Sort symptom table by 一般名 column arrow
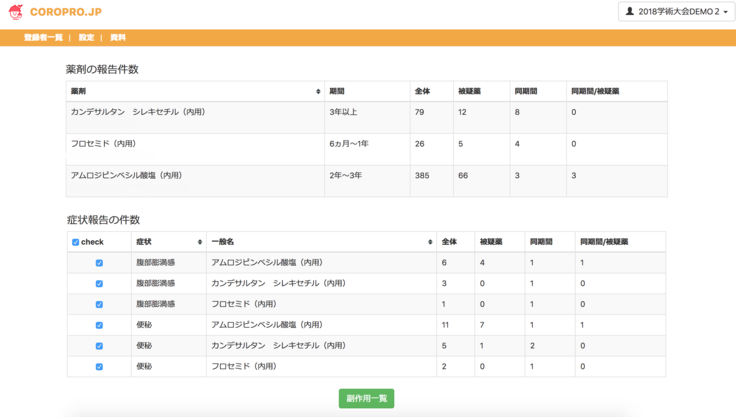This screenshot has width=736, height=417. click(x=430, y=242)
